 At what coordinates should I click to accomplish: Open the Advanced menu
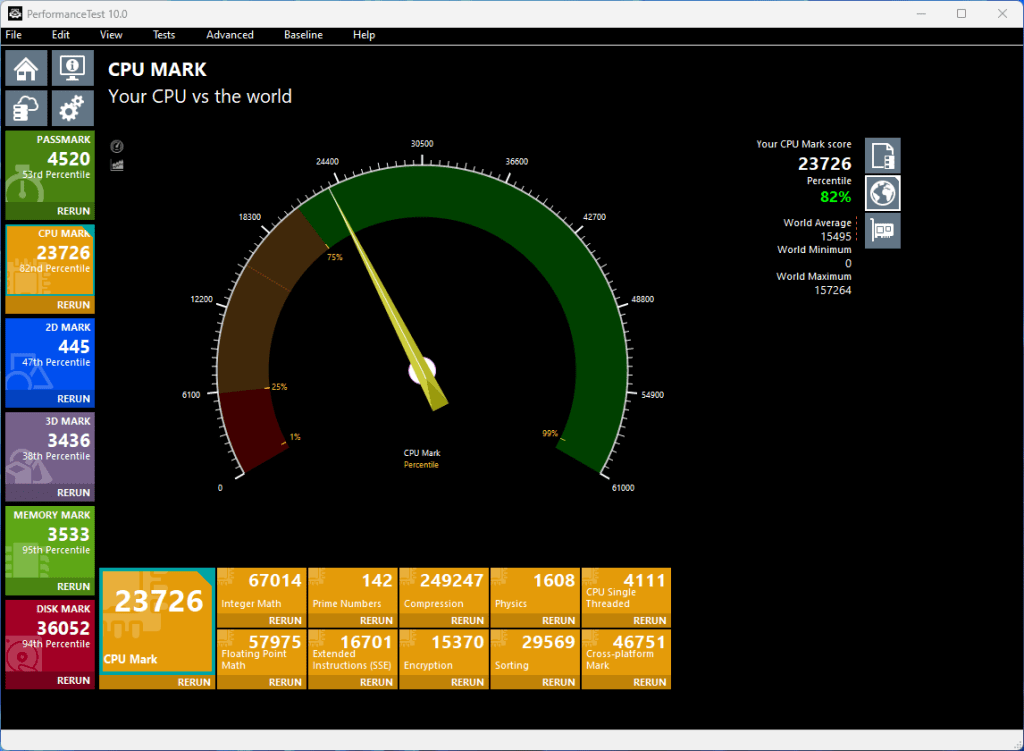tap(230, 35)
